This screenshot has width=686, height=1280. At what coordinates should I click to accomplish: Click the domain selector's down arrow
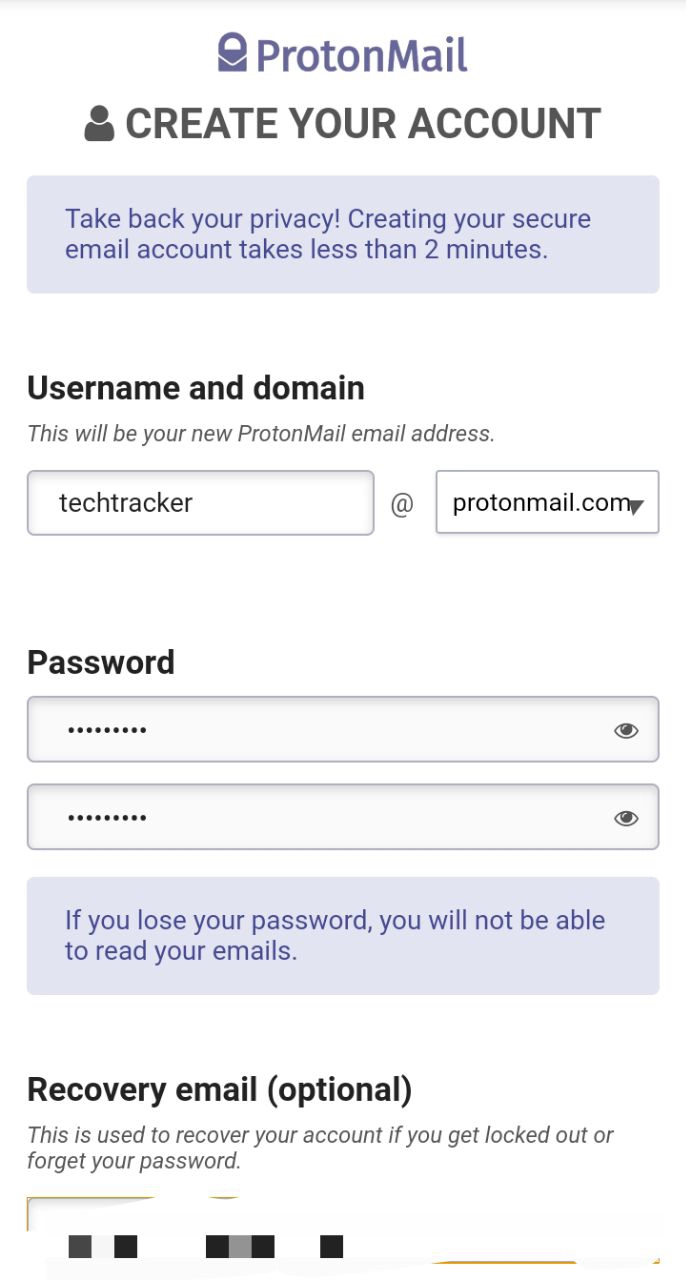pyautogui.click(x=635, y=507)
